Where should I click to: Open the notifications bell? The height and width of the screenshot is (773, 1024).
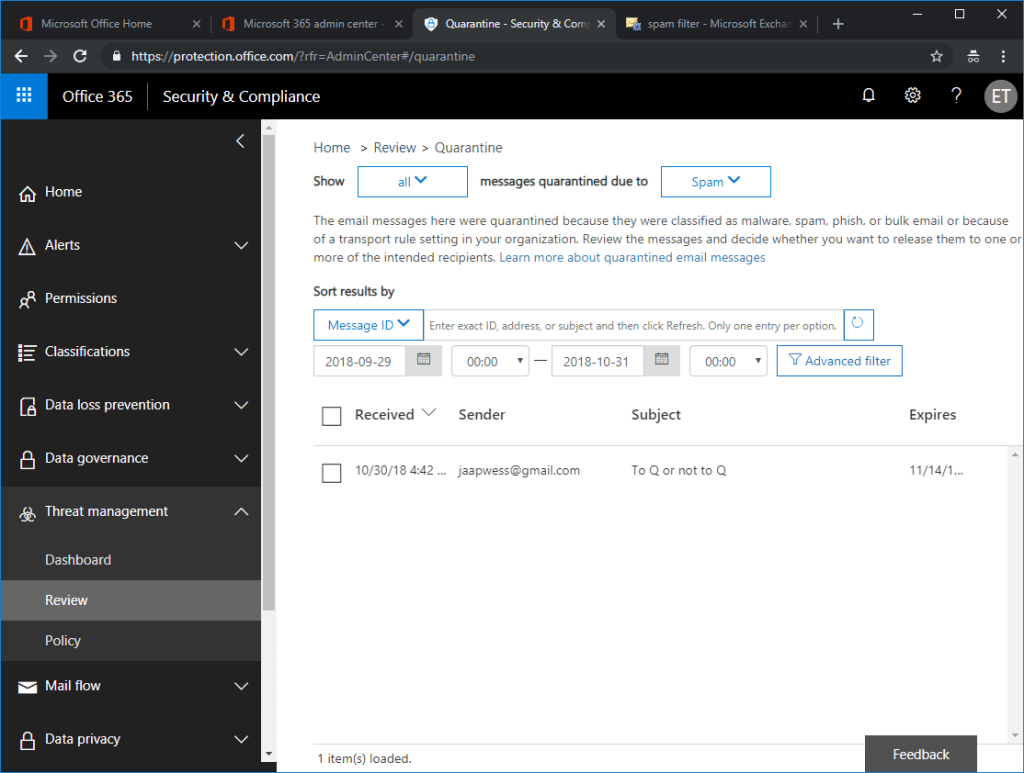pos(868,95)
